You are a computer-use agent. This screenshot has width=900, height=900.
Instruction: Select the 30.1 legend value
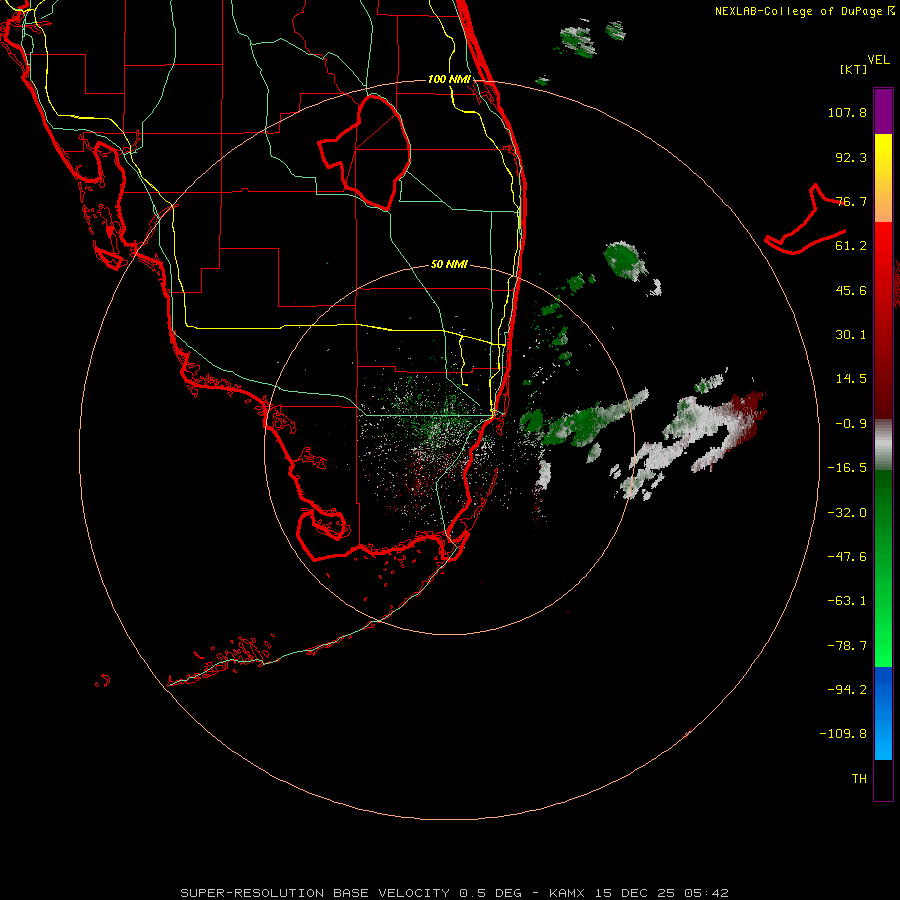(851, 335)
